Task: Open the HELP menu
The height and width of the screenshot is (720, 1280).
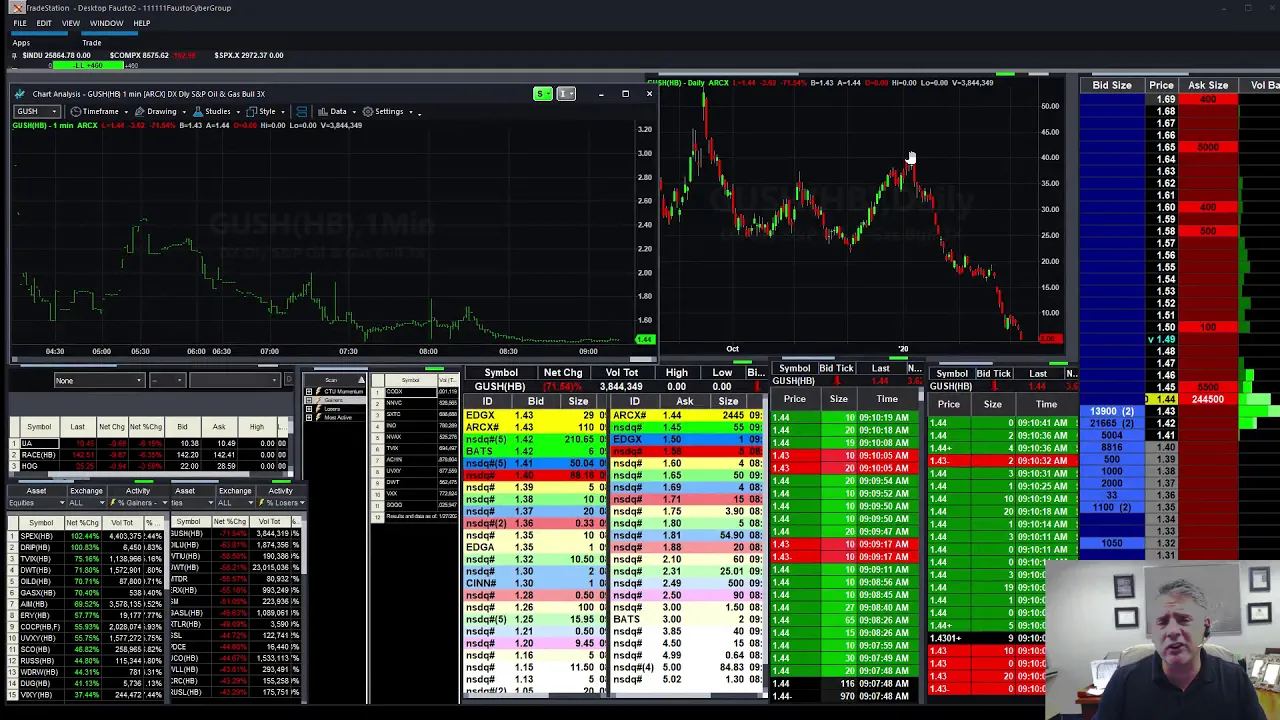Action: tap(141, 23)
